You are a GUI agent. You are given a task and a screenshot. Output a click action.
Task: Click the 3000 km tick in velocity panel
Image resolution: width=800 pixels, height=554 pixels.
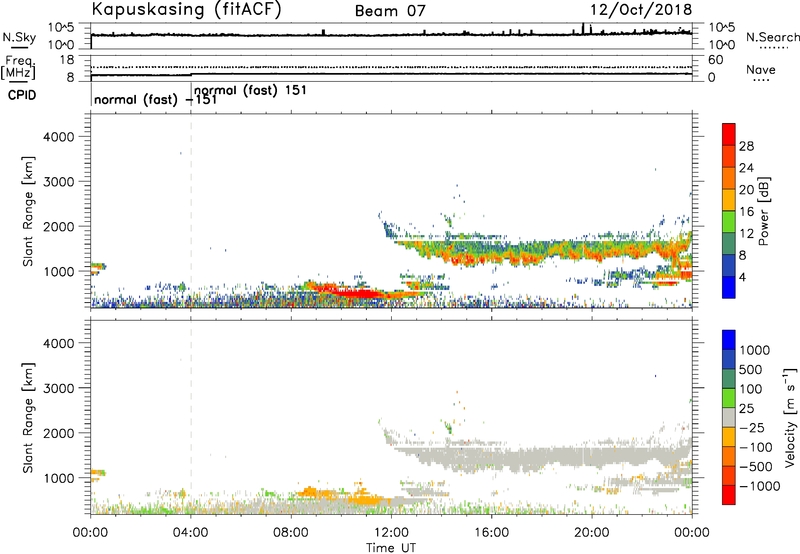[x=59, y=388]
